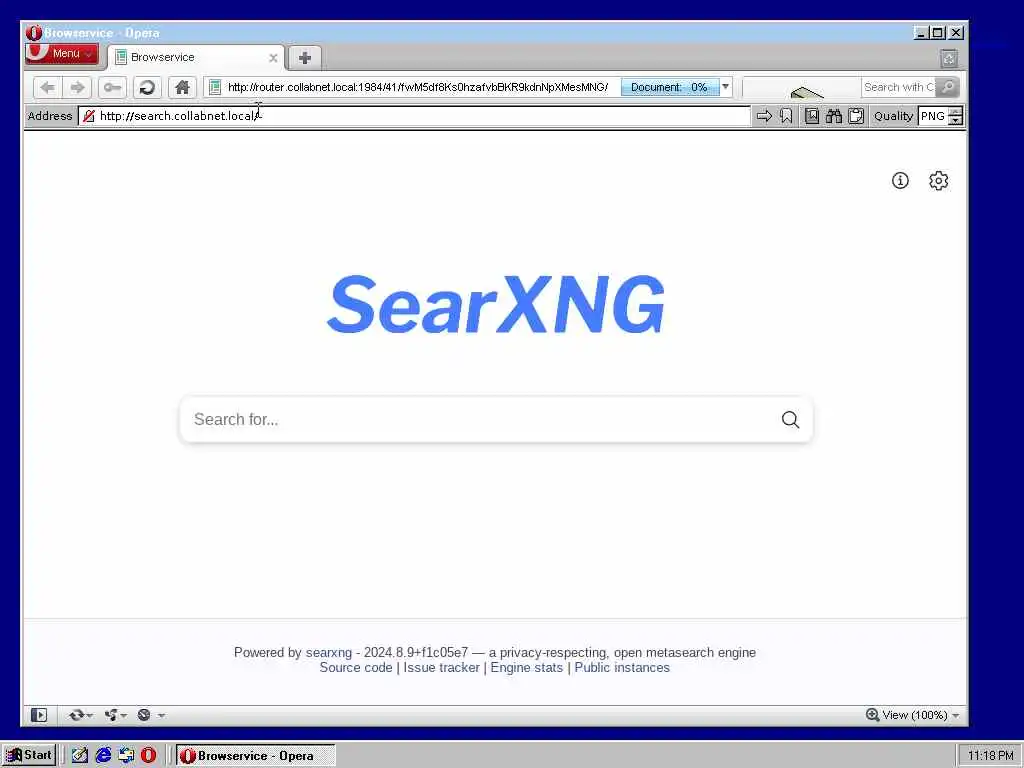
Task: Click the Quality PNG stepper arrows
Action: coord(955,116)
